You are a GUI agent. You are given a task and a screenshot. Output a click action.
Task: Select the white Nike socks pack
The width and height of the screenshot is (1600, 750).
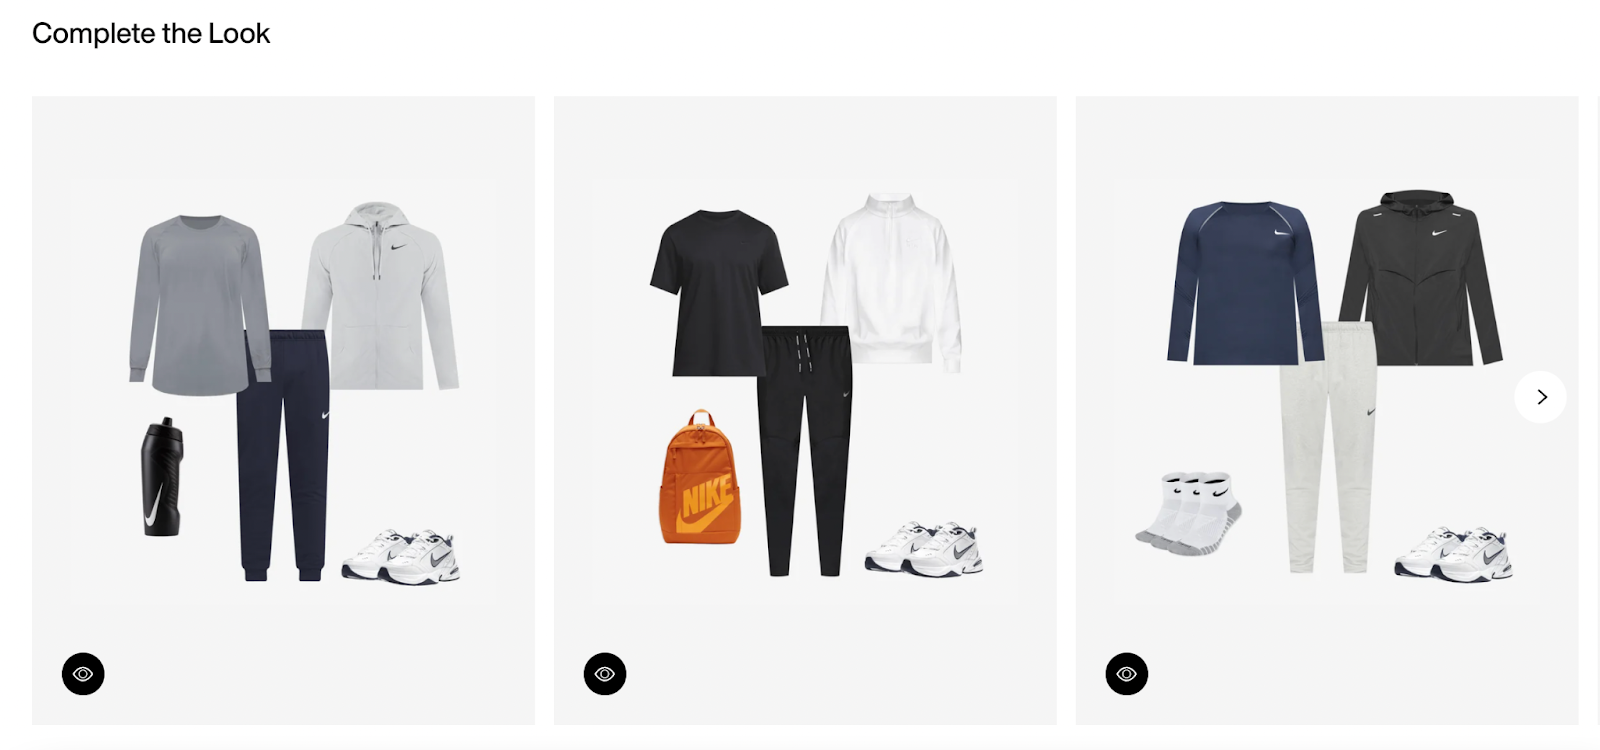1189,513
